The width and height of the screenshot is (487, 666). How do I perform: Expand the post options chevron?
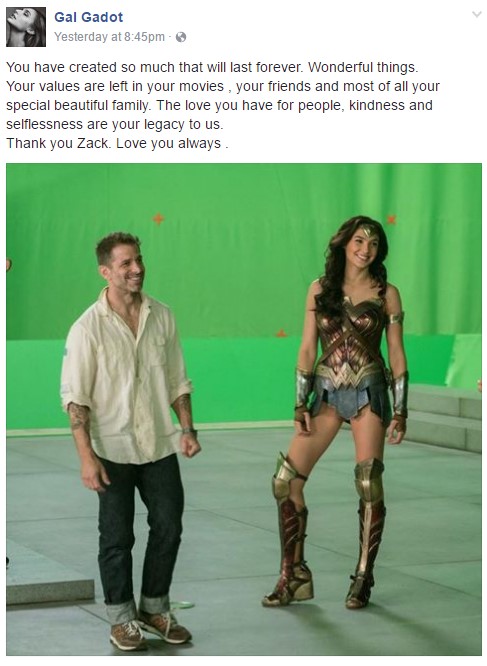[x=477, y=14]
